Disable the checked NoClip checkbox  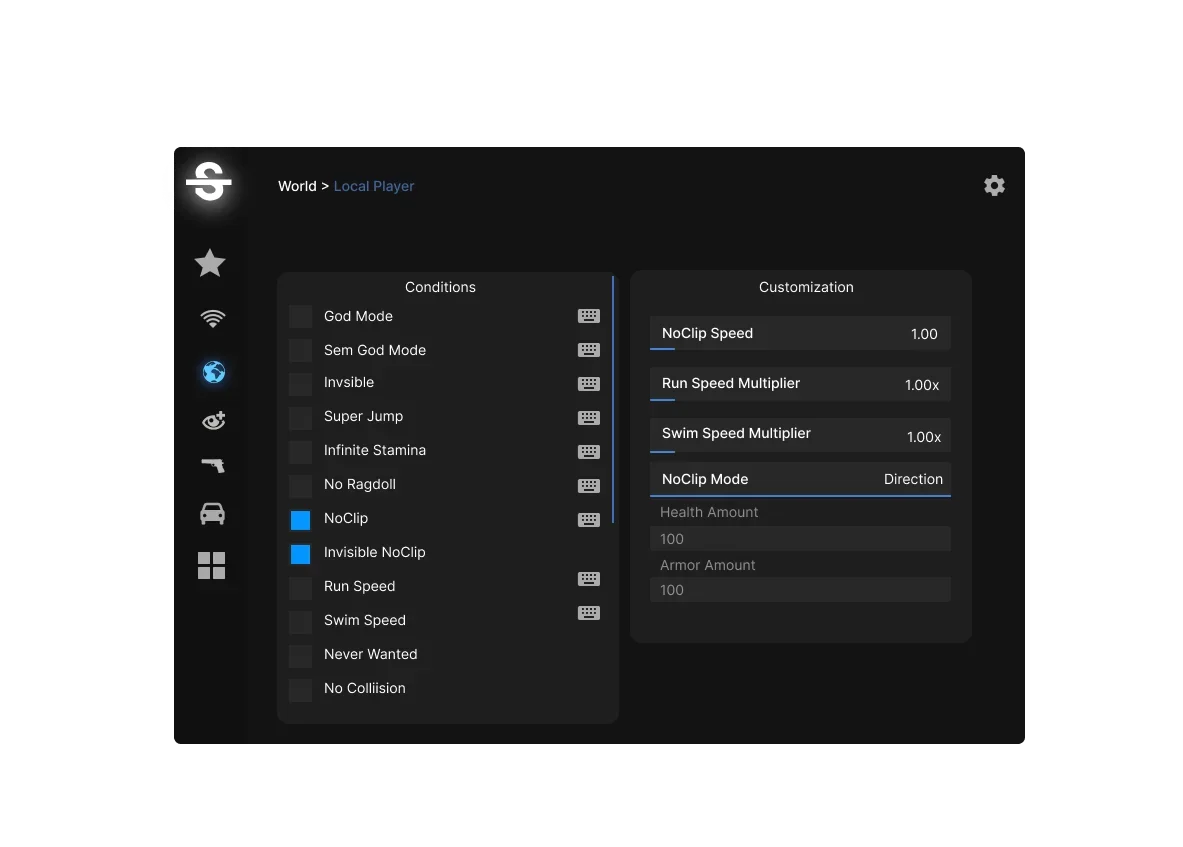[x=300, y=520]
